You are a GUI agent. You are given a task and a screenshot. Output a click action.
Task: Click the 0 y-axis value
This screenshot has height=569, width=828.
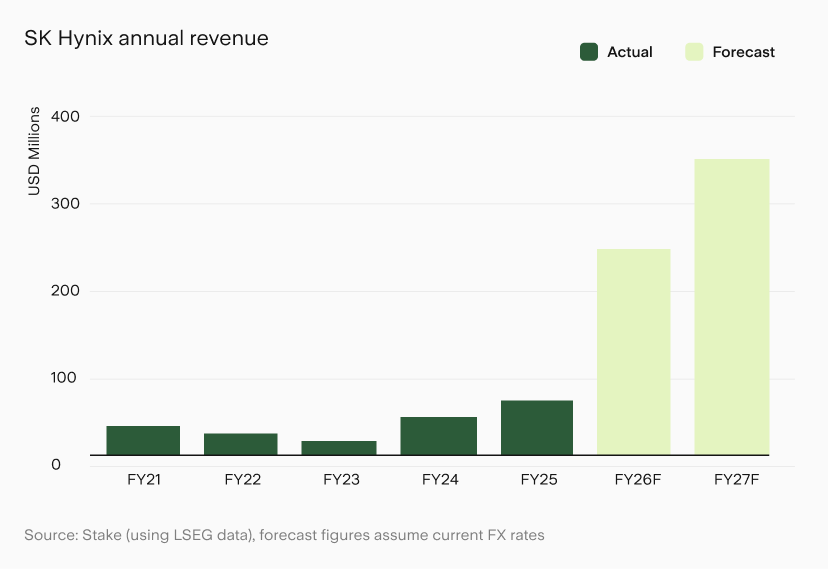[x=56, y=465]
